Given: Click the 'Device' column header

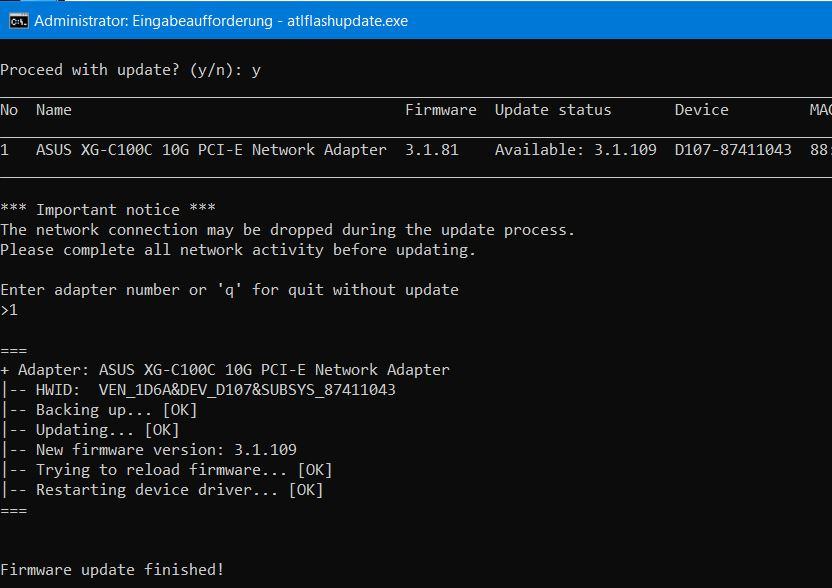Looking at the screenshot, I should [701, 110].
